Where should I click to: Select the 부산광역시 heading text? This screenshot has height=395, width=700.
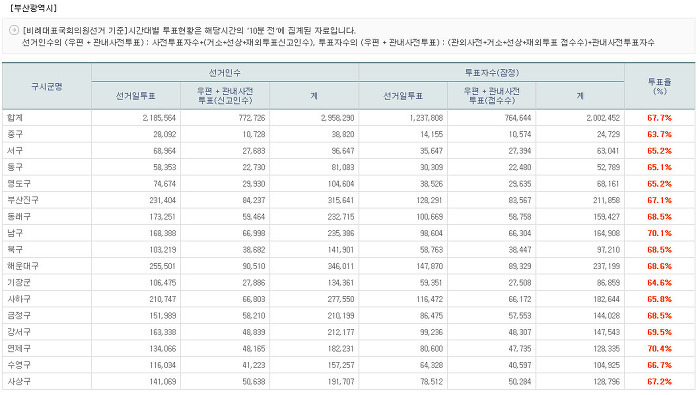pos(33,8)
